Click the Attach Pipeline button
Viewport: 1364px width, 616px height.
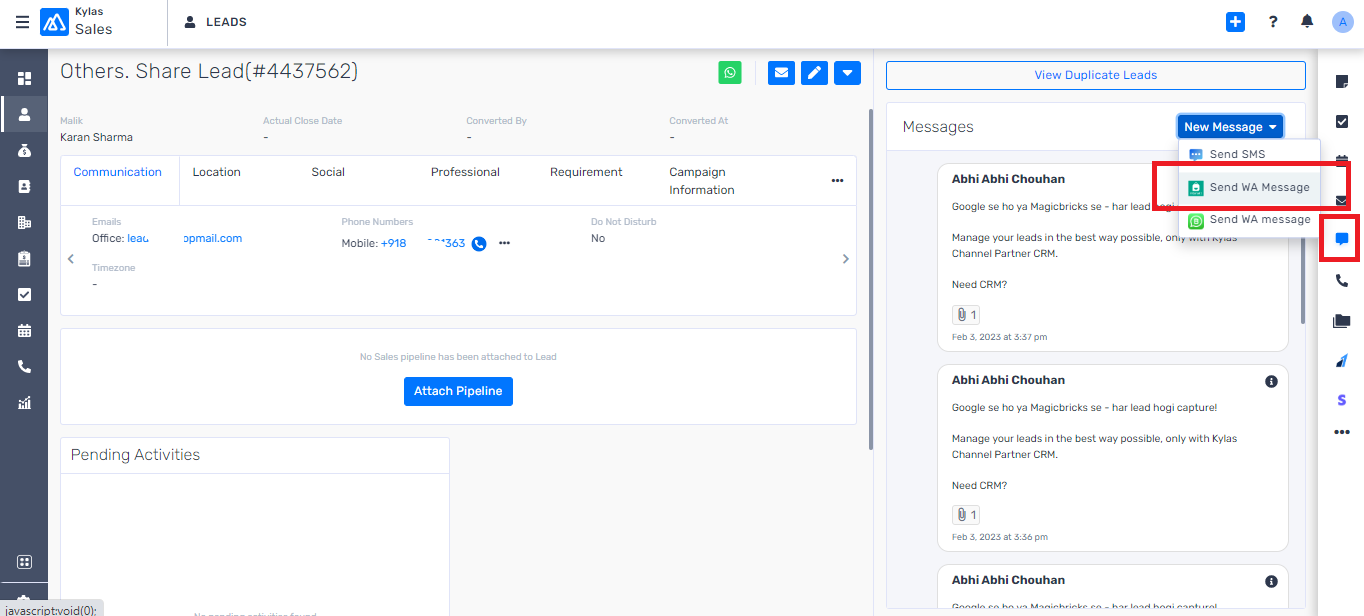[x=458, y=391]
